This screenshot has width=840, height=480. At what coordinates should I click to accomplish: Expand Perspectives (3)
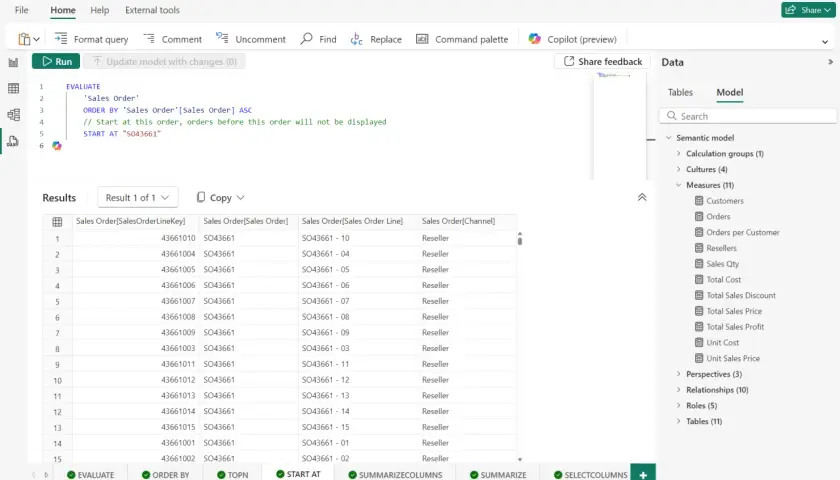pyautogui.click(x=679, y=374)
